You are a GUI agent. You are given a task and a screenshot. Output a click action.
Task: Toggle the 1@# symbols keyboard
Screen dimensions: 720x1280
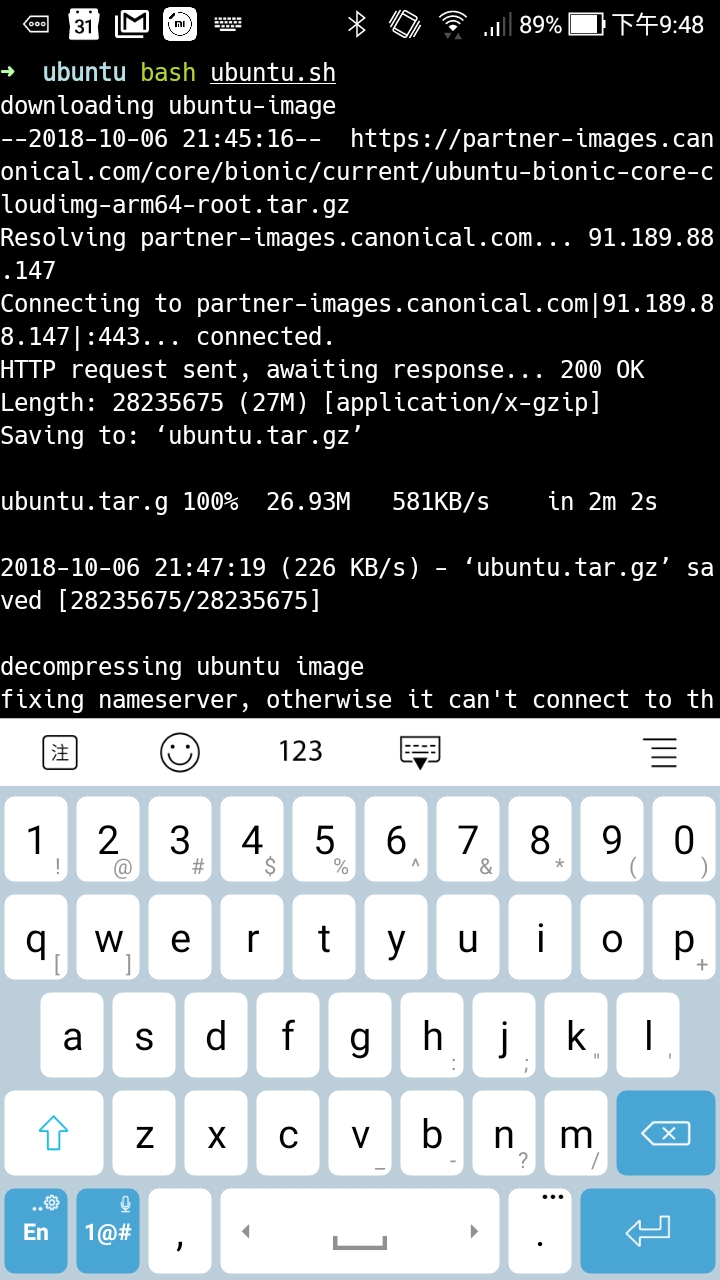108,1231
